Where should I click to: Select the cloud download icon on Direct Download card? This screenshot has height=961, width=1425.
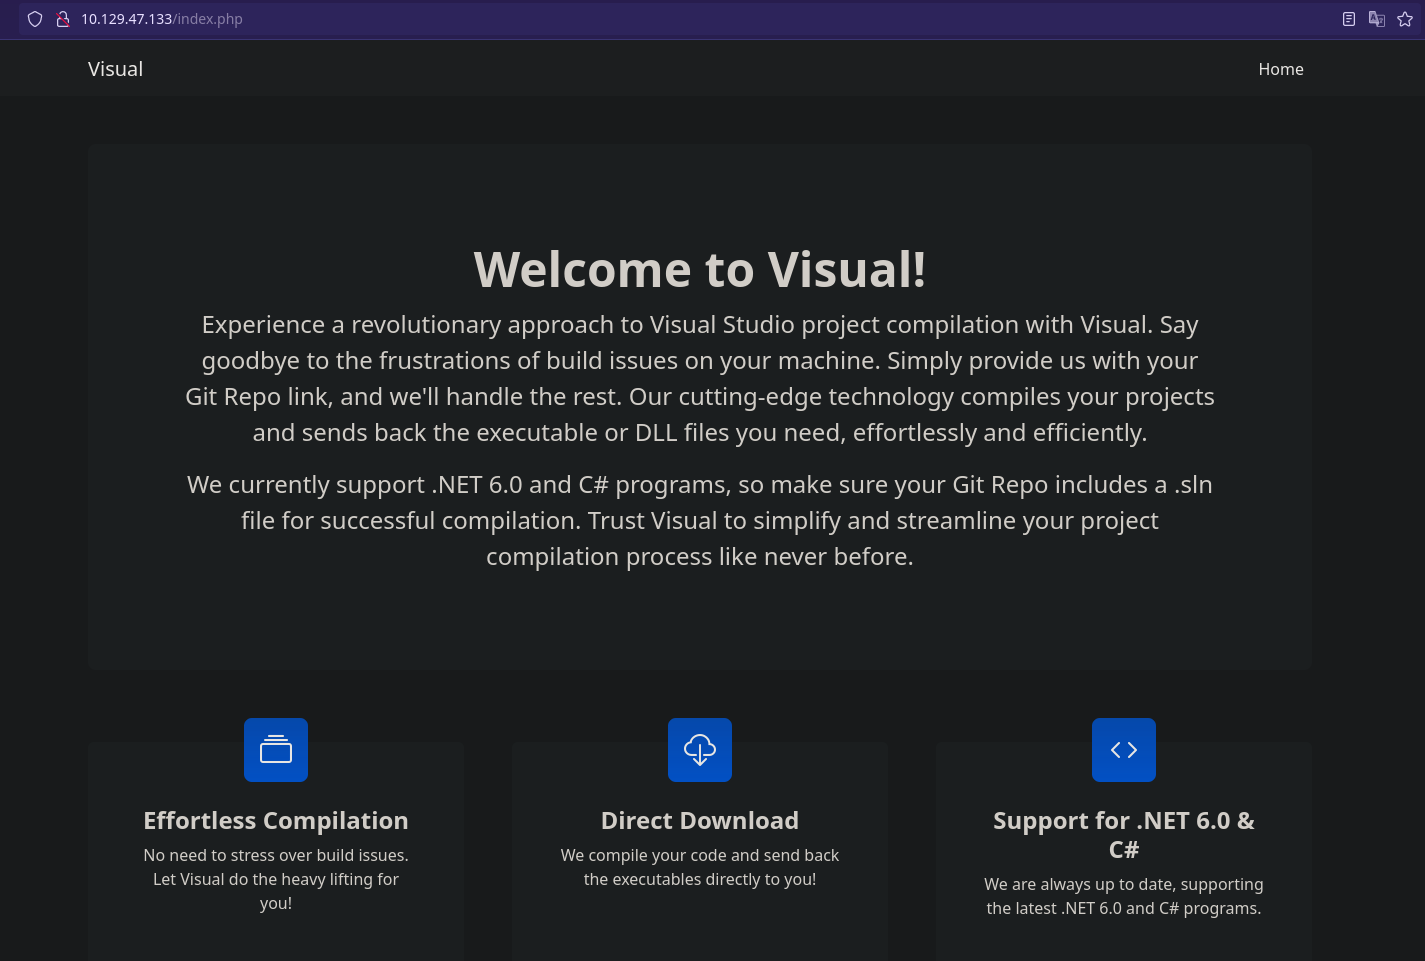click(x=700, y=750)
